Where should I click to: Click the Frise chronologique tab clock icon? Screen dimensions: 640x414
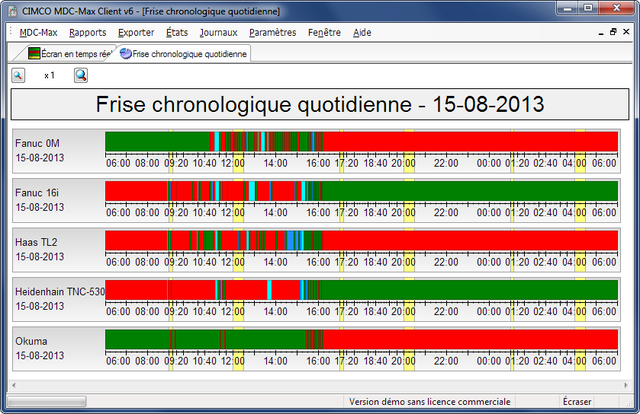pos(126,53)
